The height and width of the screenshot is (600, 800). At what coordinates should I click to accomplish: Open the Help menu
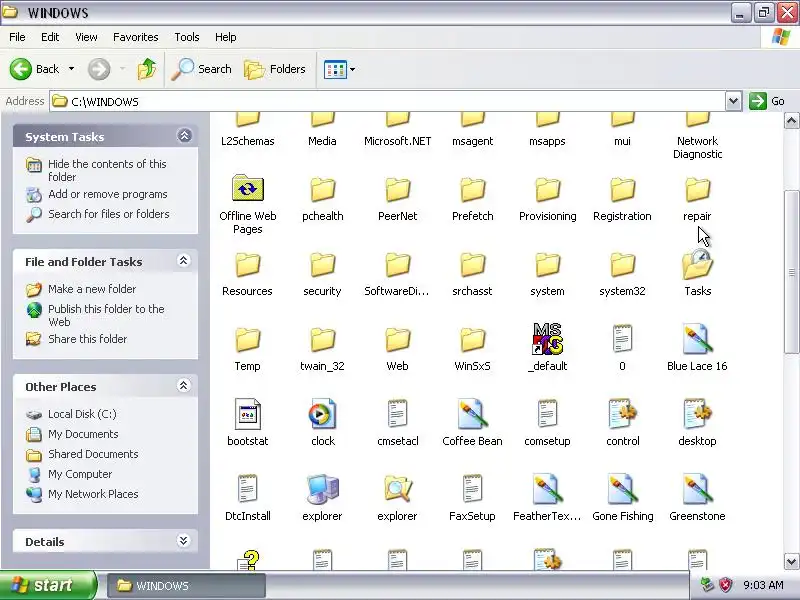226,37
